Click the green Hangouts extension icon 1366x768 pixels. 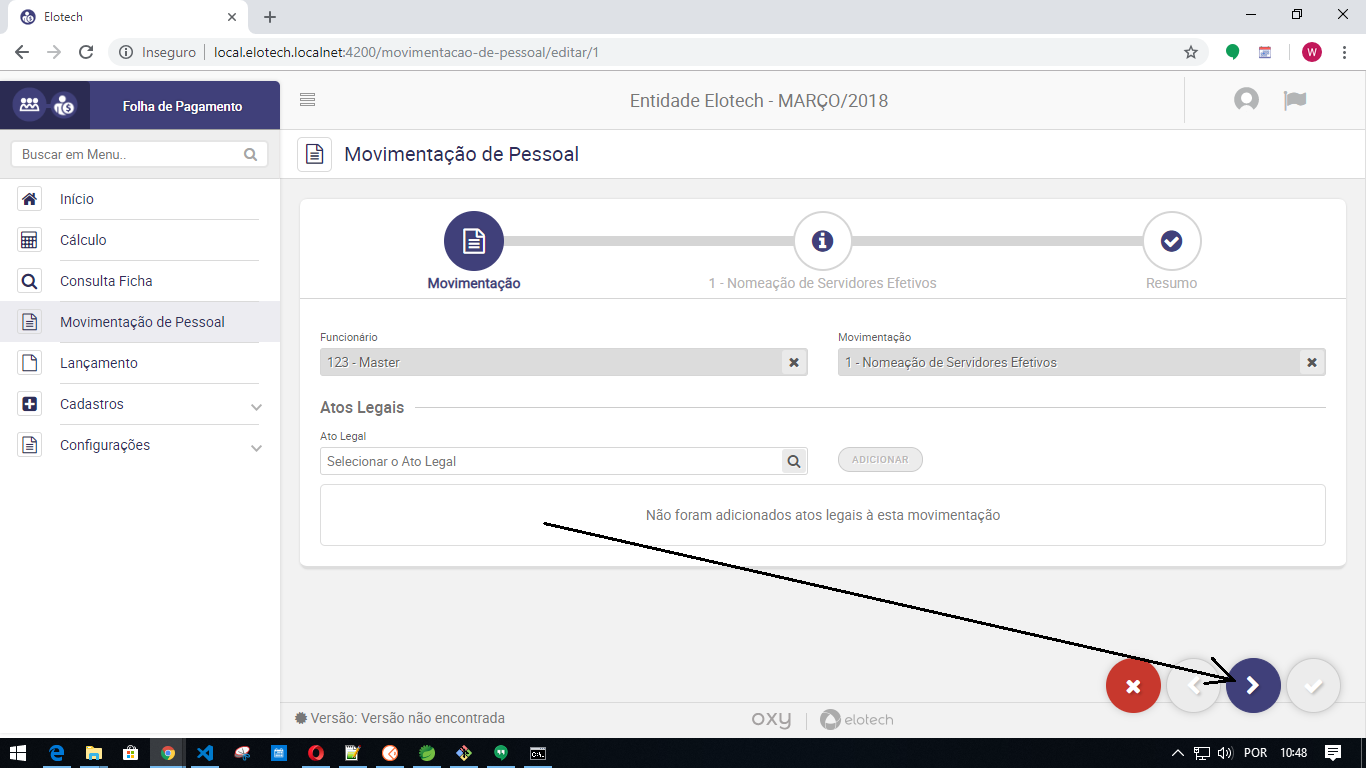click(1233, 52)
